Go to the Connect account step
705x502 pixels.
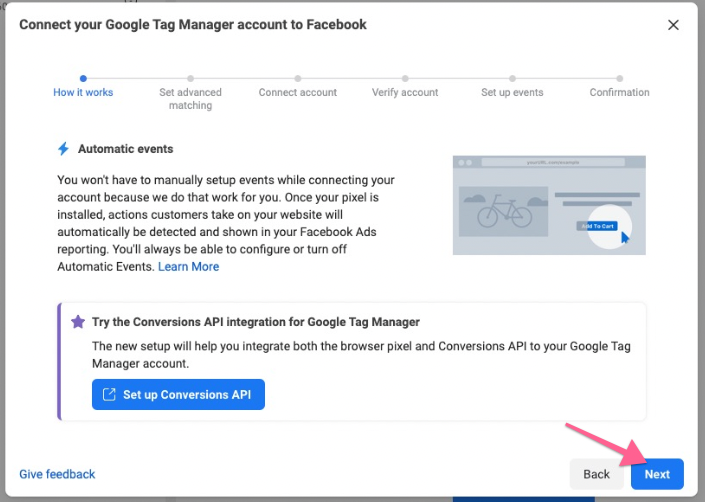point(297,93)
